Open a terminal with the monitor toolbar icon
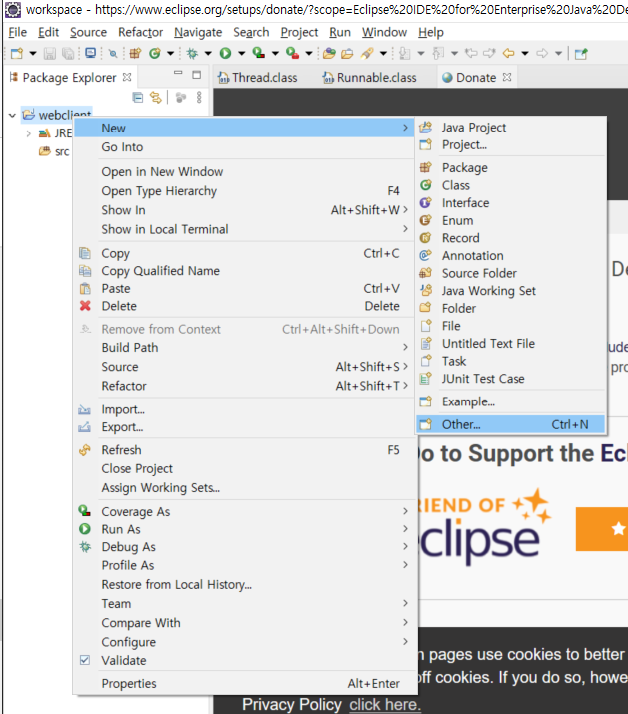628x714 pixels. point(91,53)
